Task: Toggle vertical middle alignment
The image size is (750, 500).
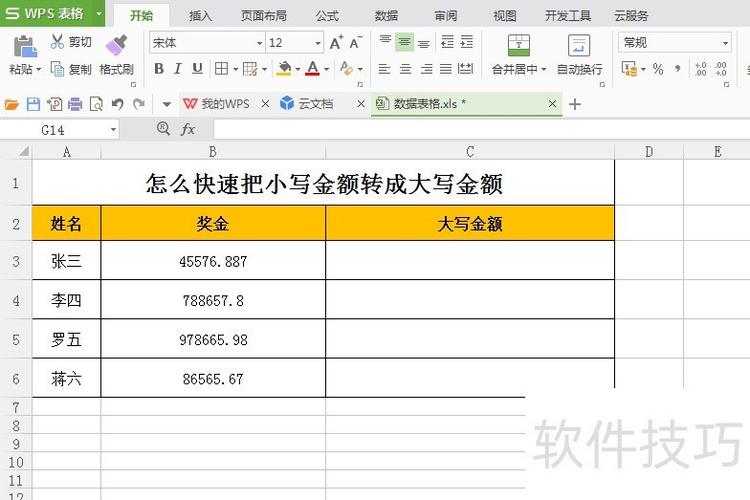Action: pyautogui.click(x=404, y=42)
